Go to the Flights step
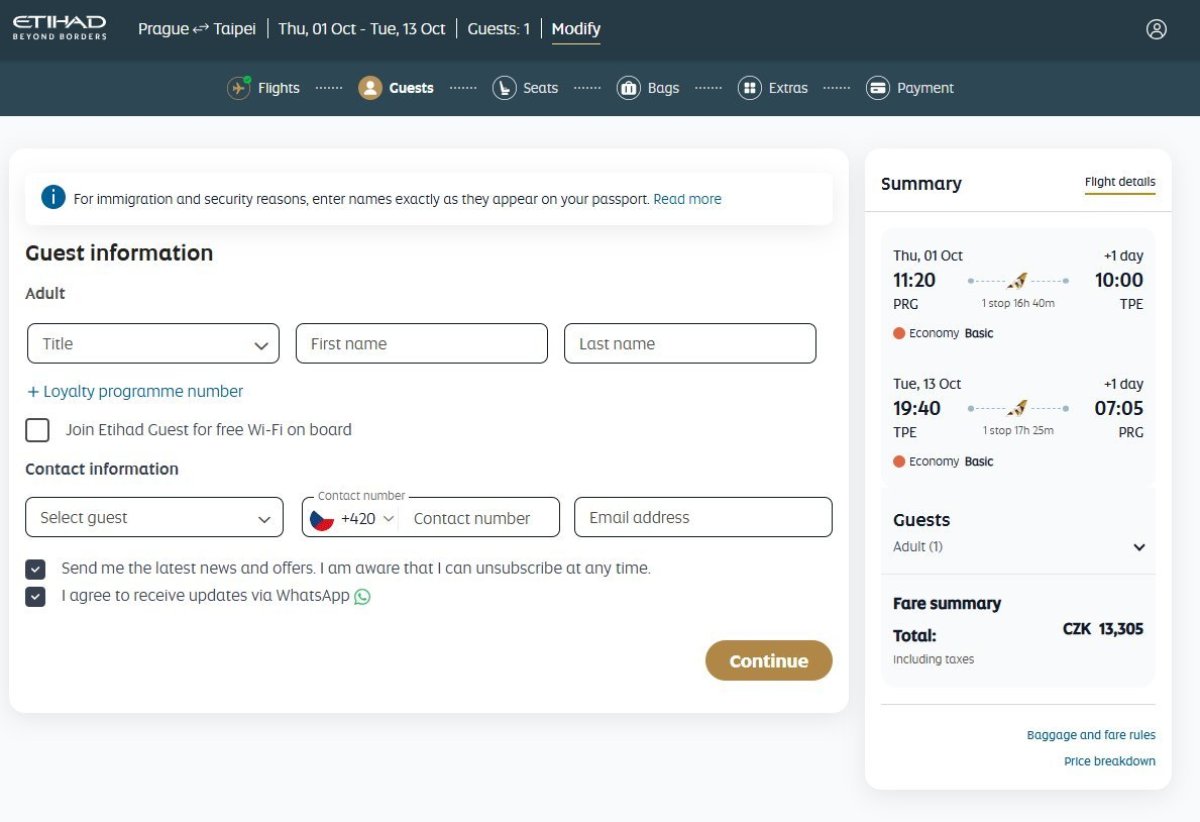The height and width of the screenshot is (822, 1200). [279, 88]
